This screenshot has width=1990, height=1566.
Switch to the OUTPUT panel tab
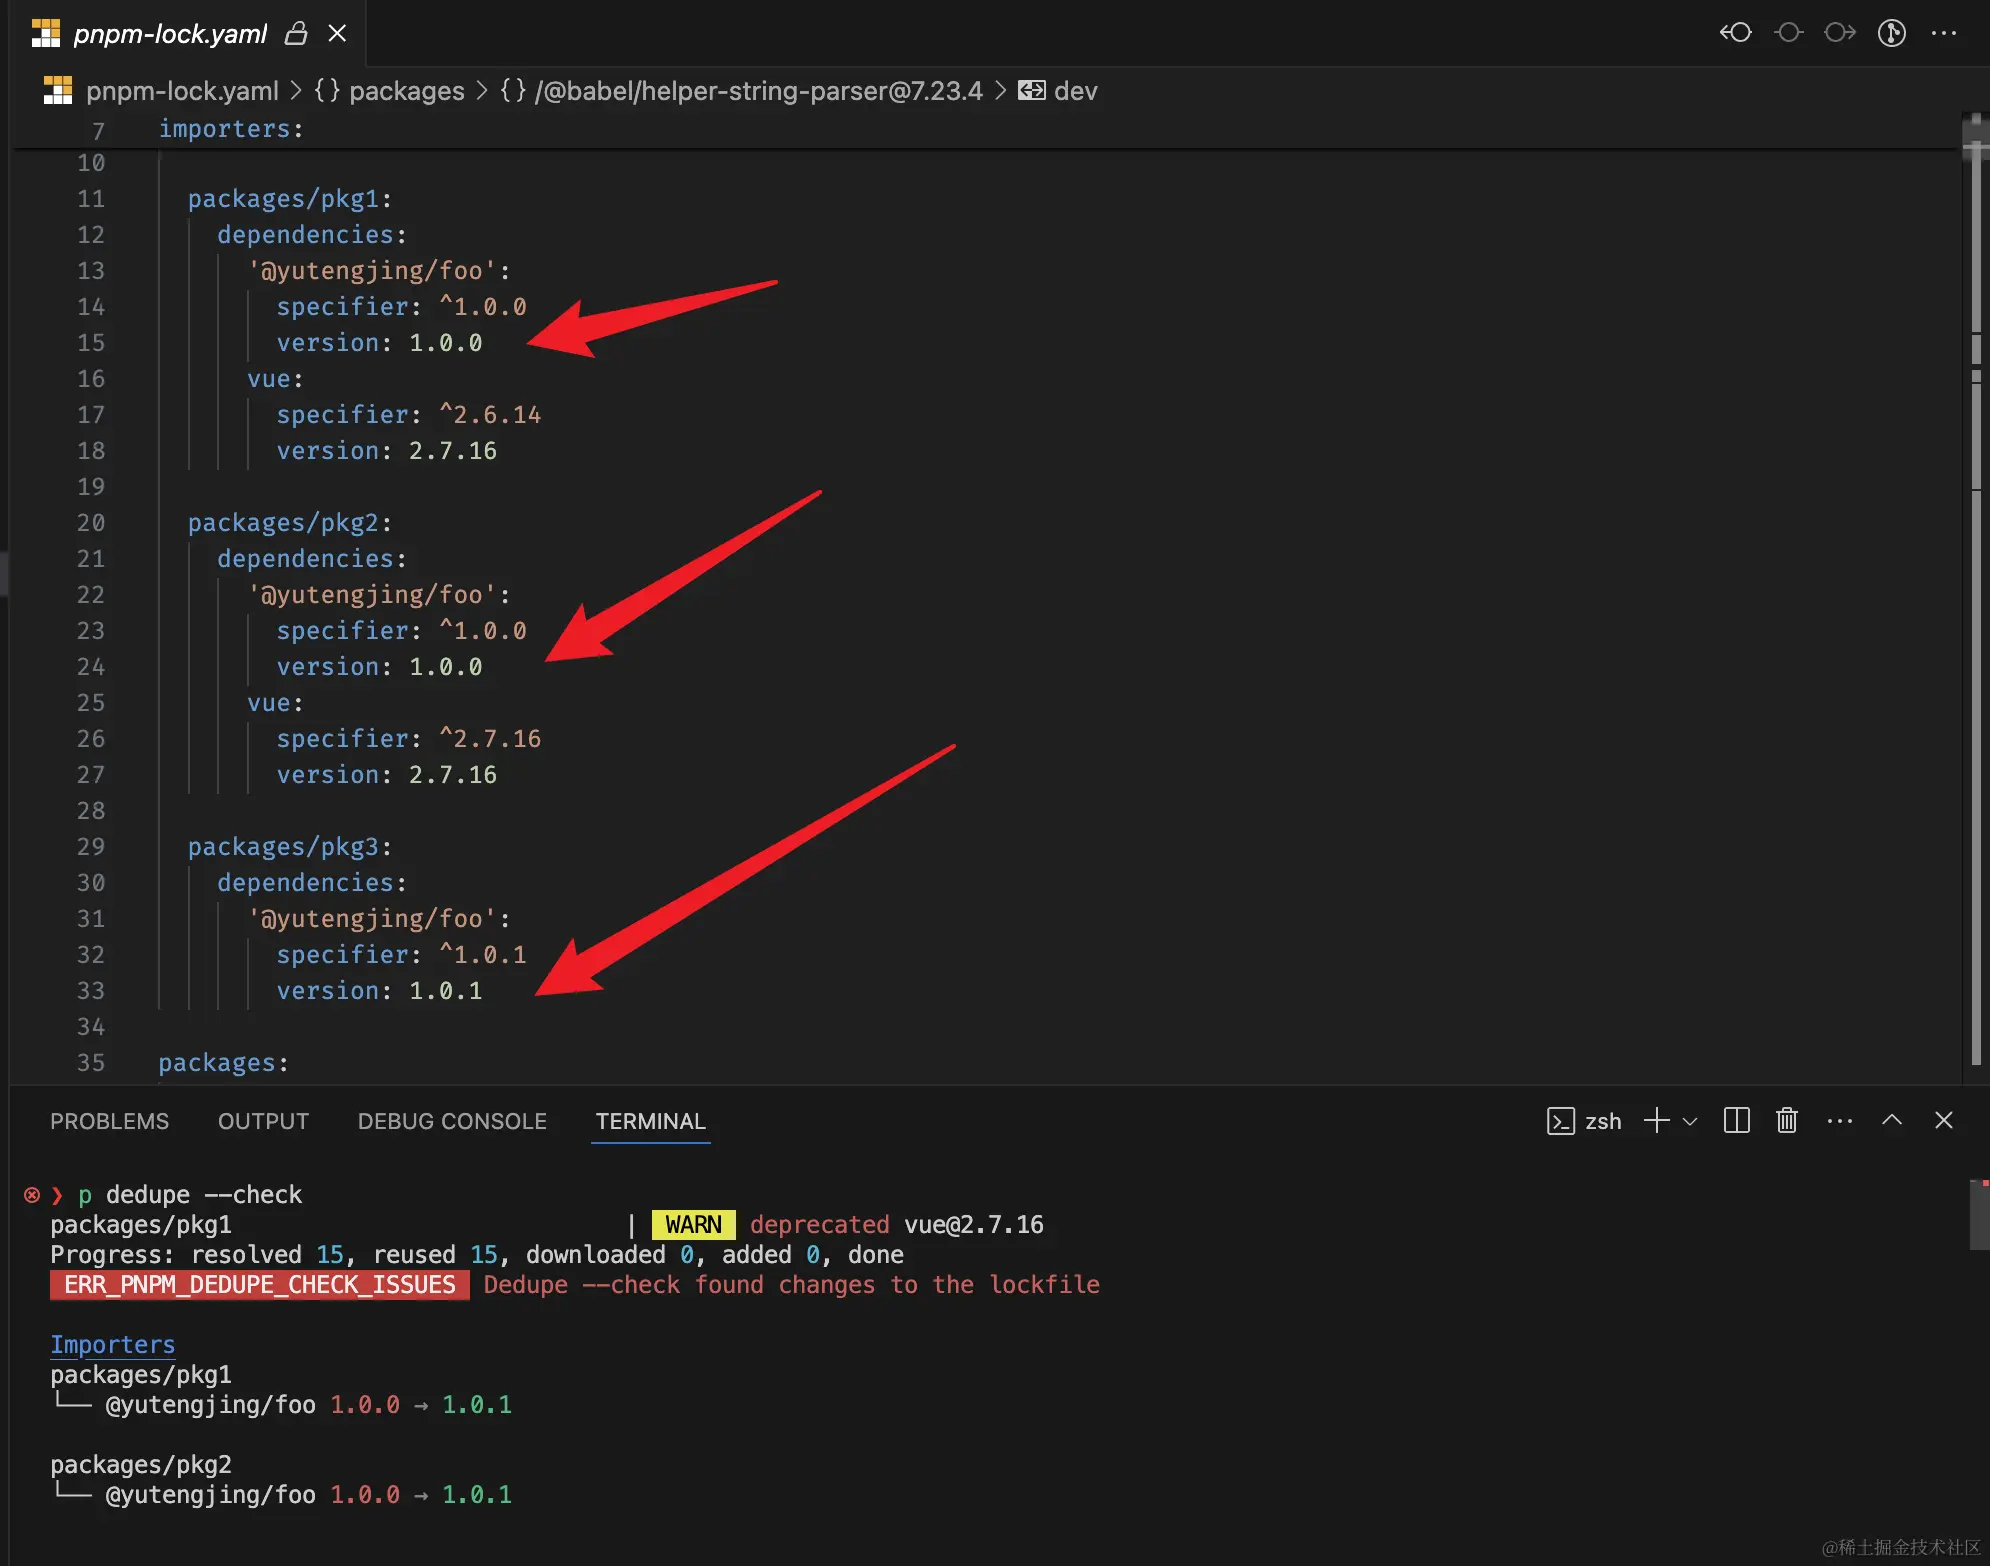[264, 1121]
